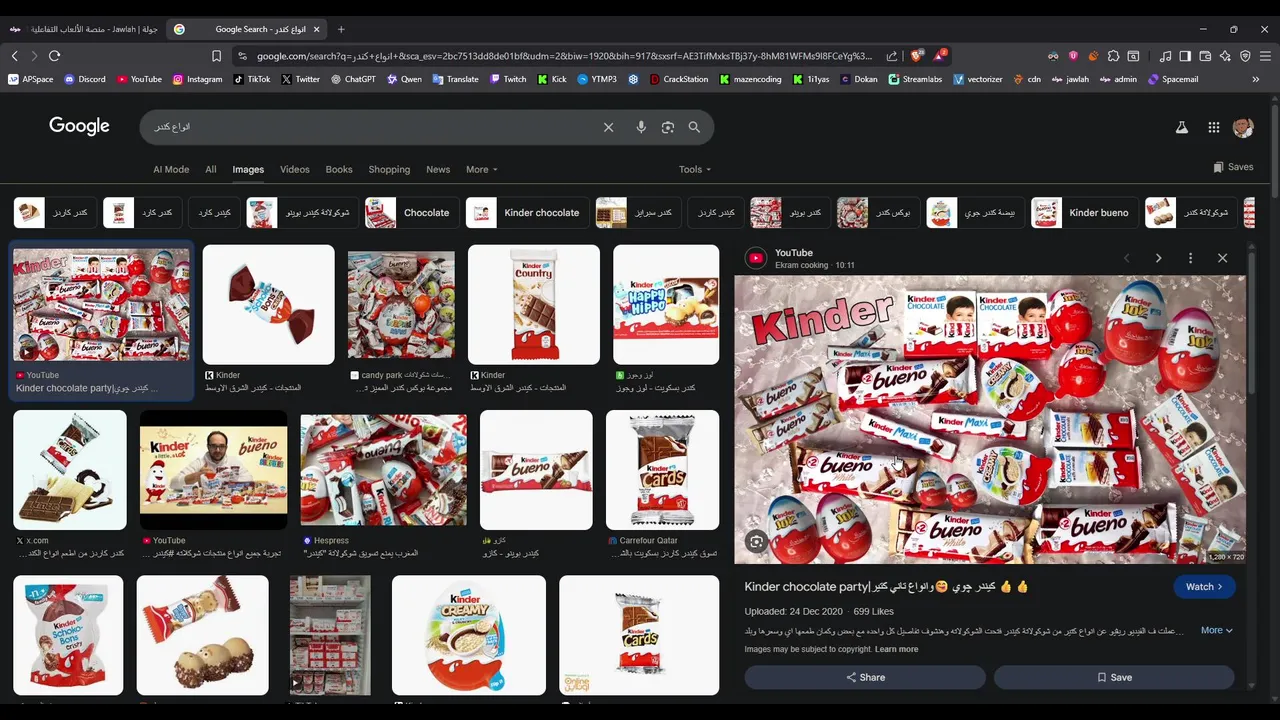Open the Tools dropdown
This screenshot has width=1280, height=720.
(695, 169)
